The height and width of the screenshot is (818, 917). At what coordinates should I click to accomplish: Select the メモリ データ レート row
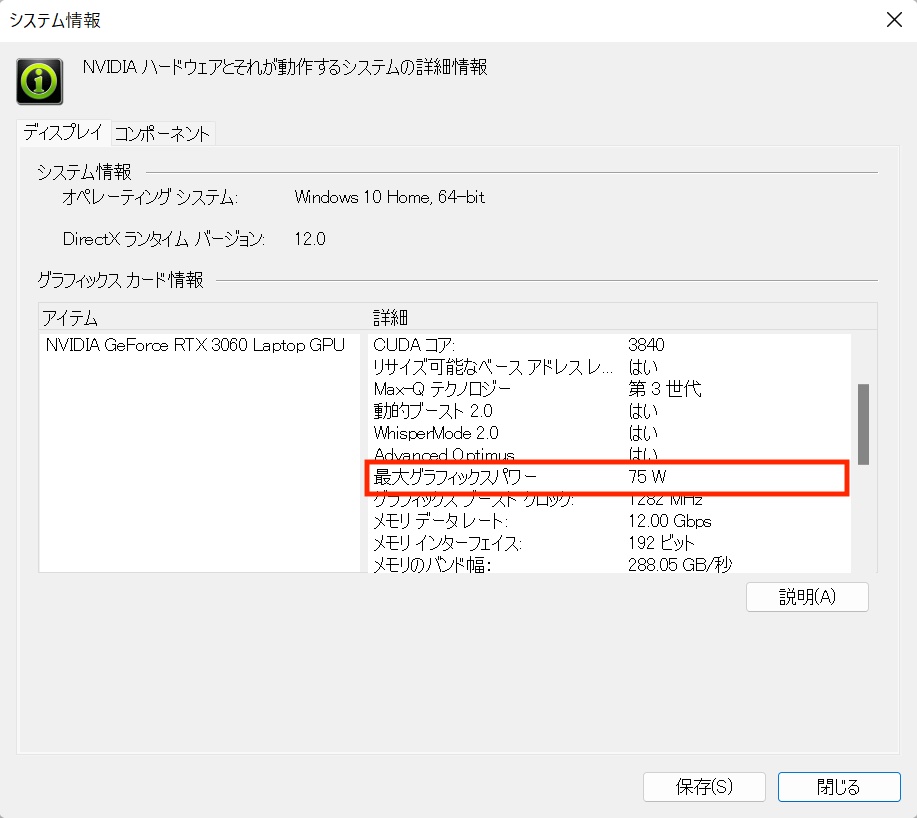click(x=609, y=521)
